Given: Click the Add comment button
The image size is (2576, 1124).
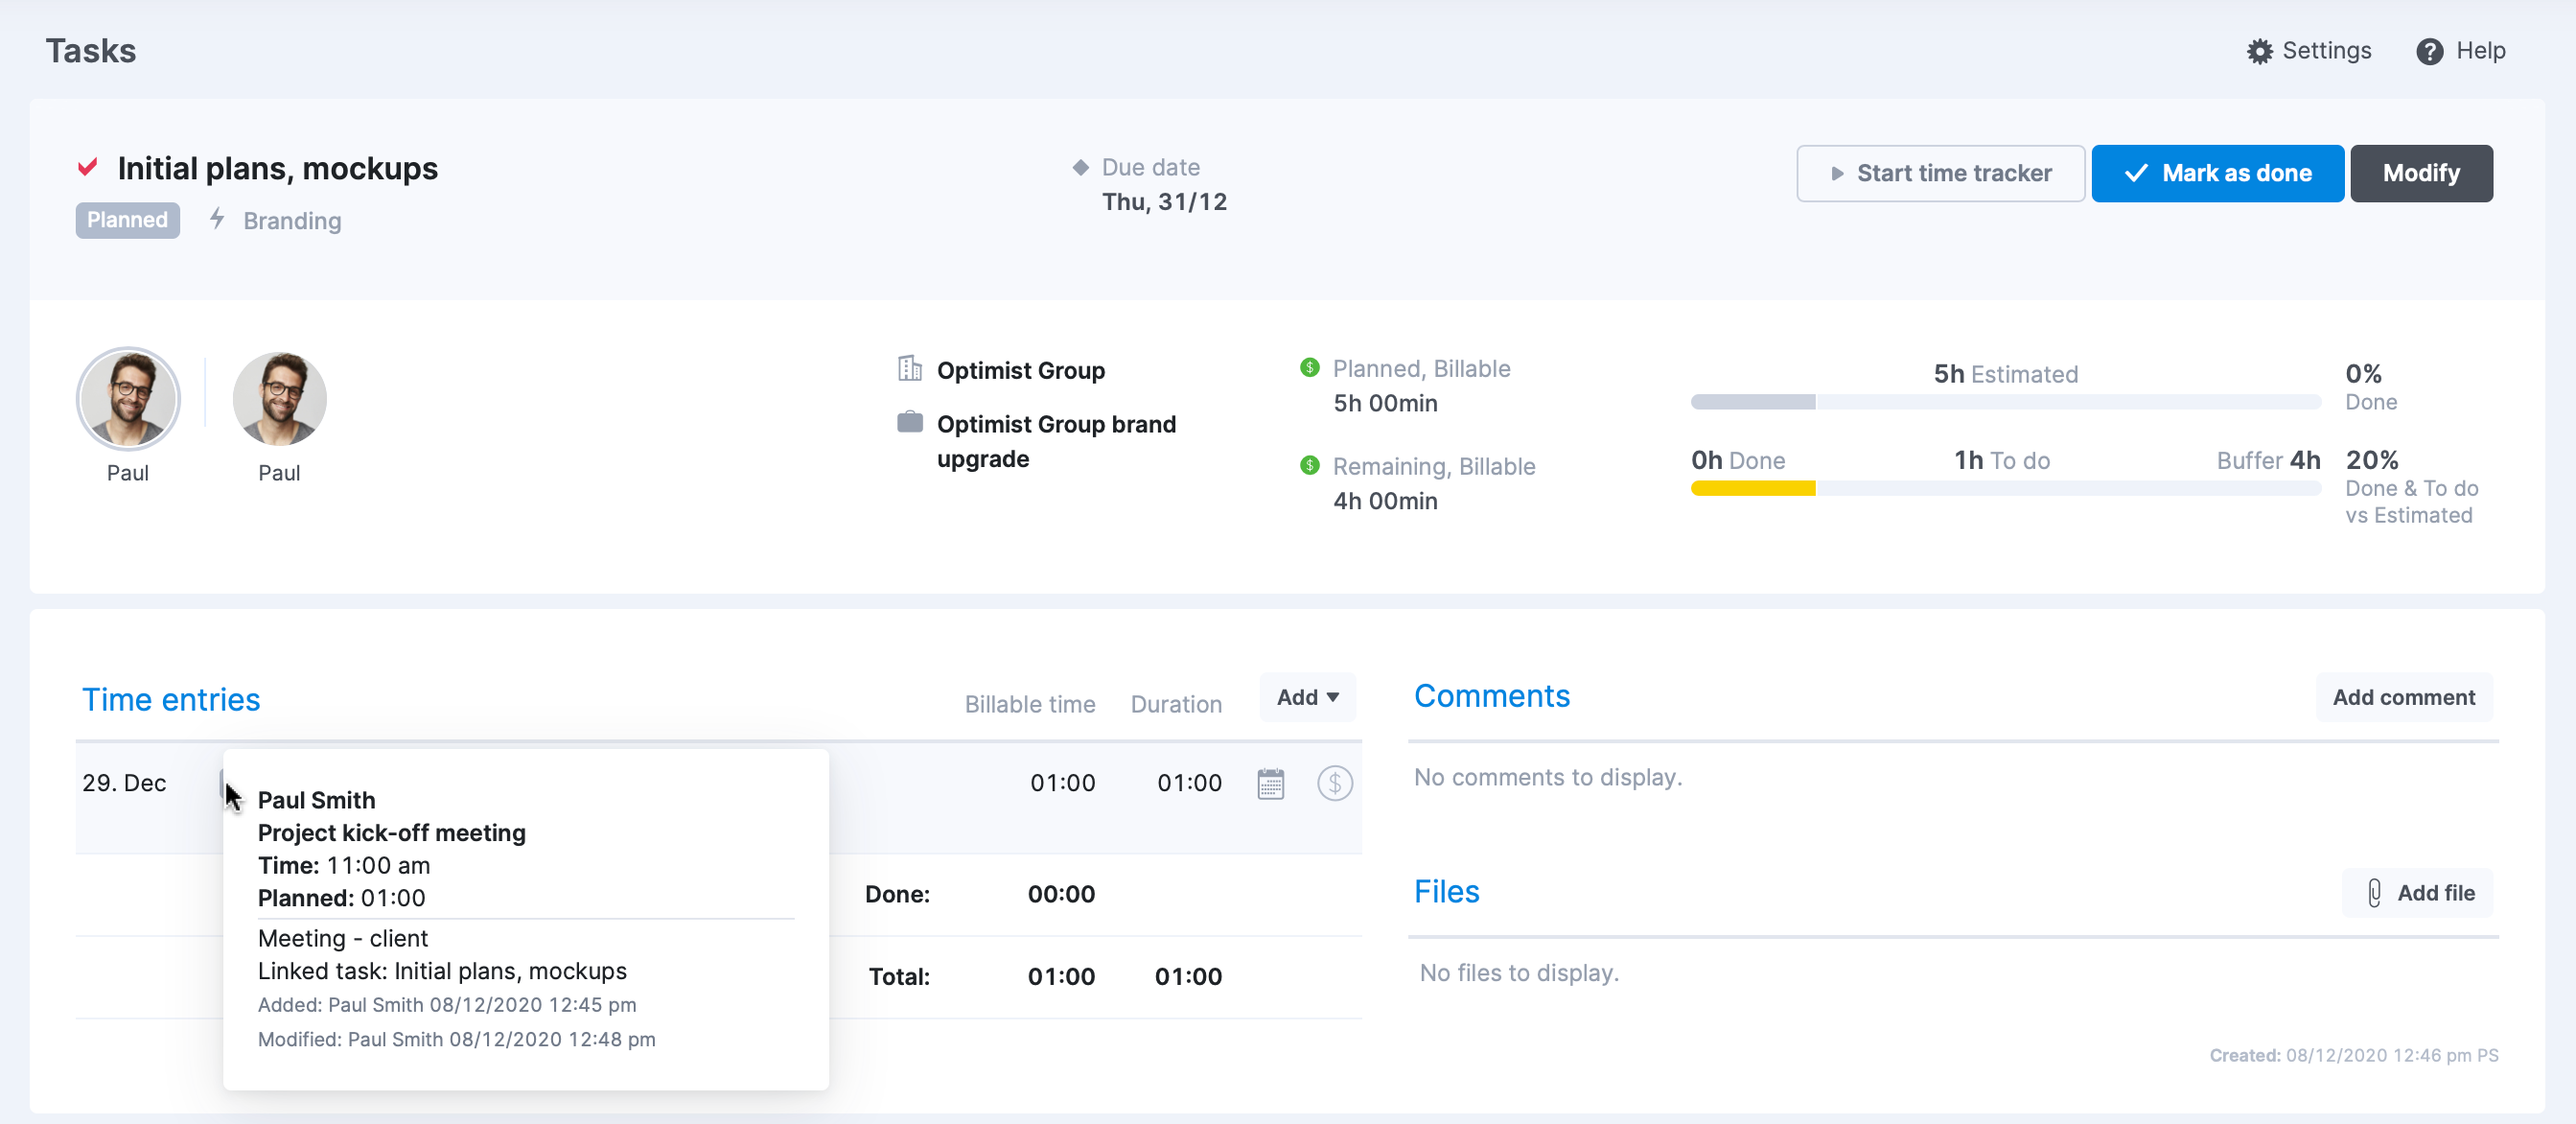Looking at the screenshot, I should 2403,697.
